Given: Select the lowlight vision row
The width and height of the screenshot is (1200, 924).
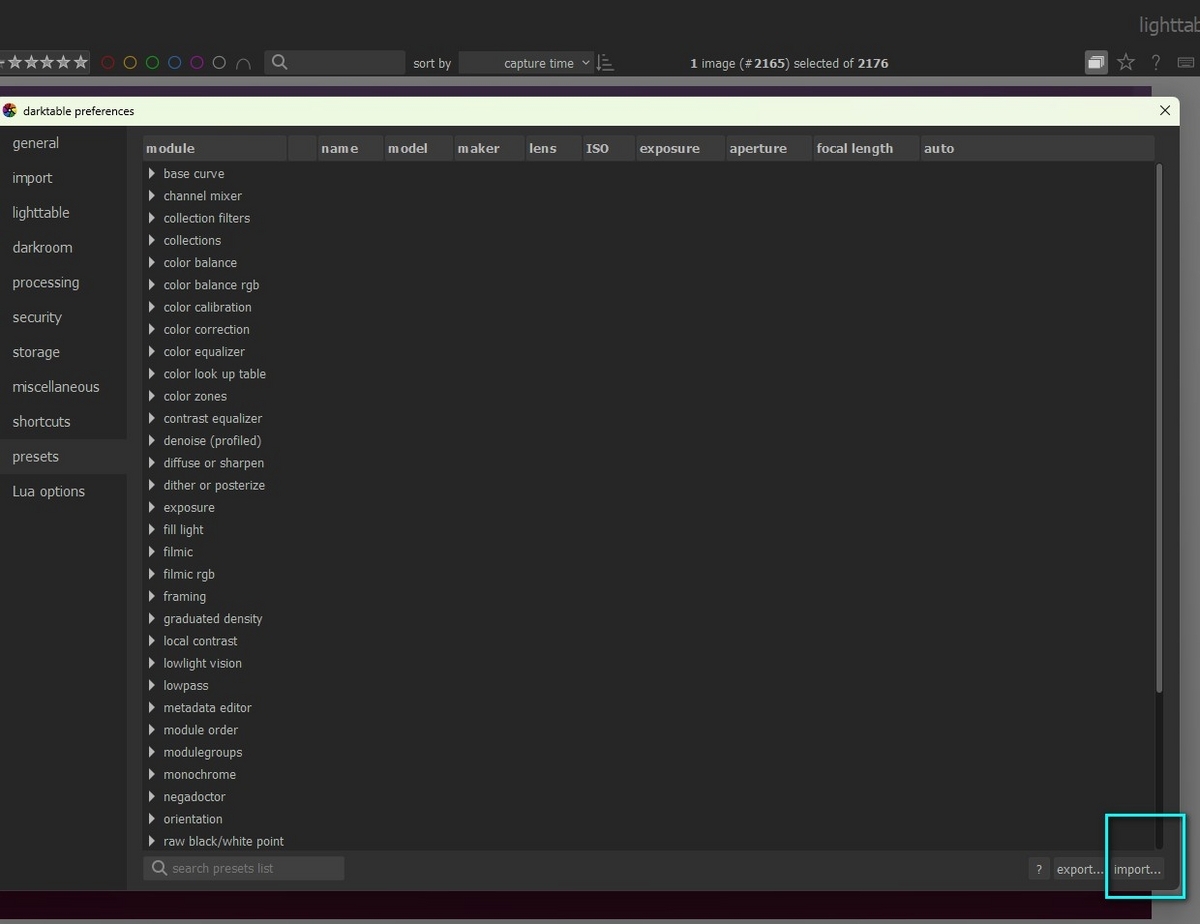Looking at the screenshot, I should click(x=648, y=663).
